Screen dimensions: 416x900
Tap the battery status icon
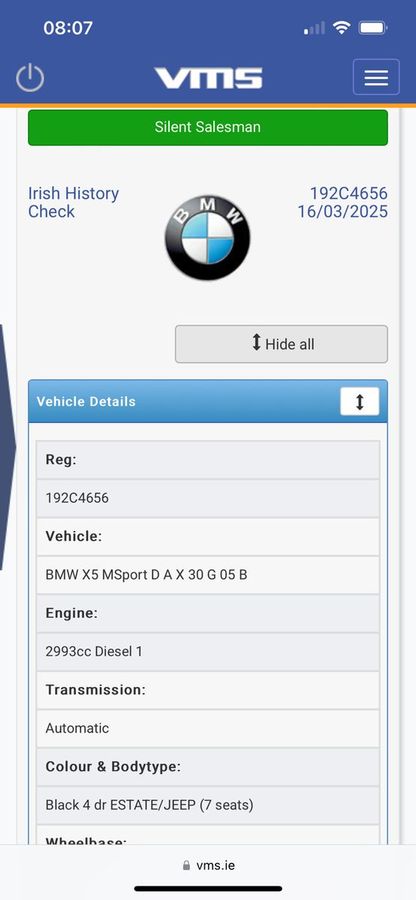pos(373,28)
